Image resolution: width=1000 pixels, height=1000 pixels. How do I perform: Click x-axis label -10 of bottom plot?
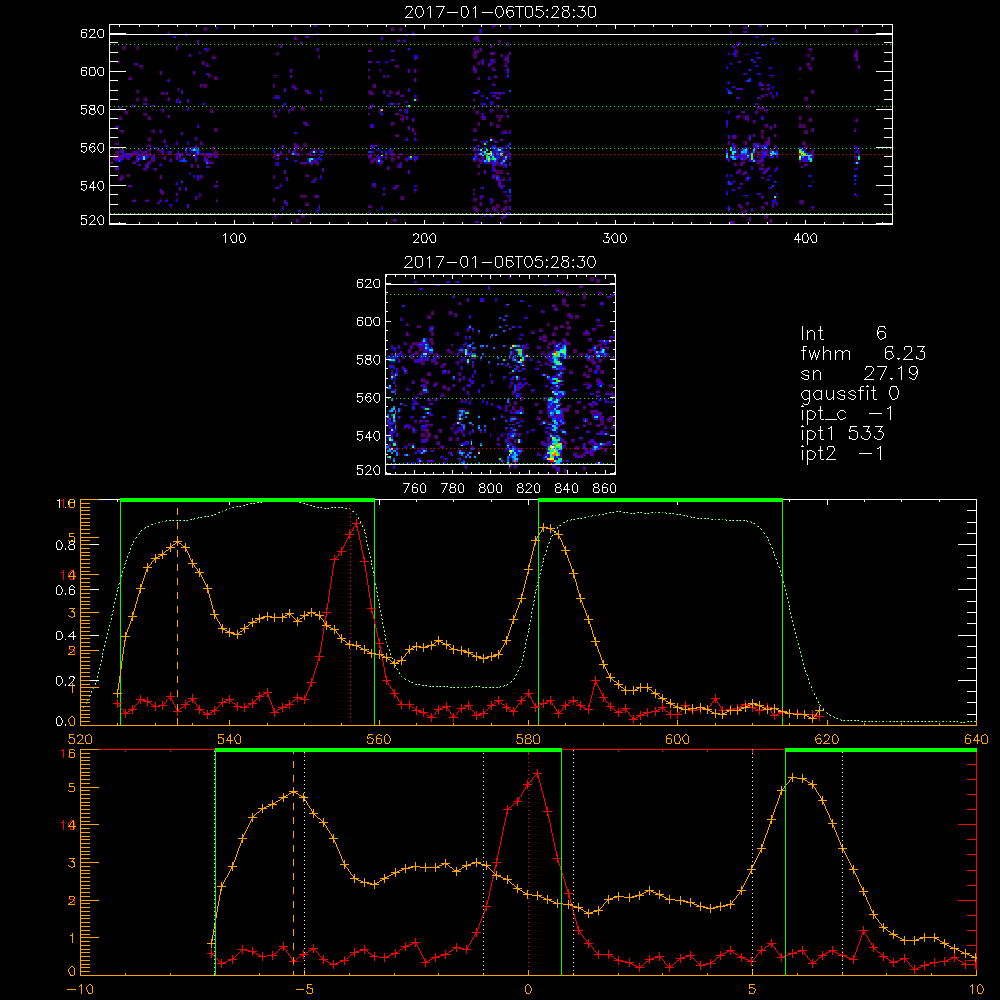coord(80,989)
